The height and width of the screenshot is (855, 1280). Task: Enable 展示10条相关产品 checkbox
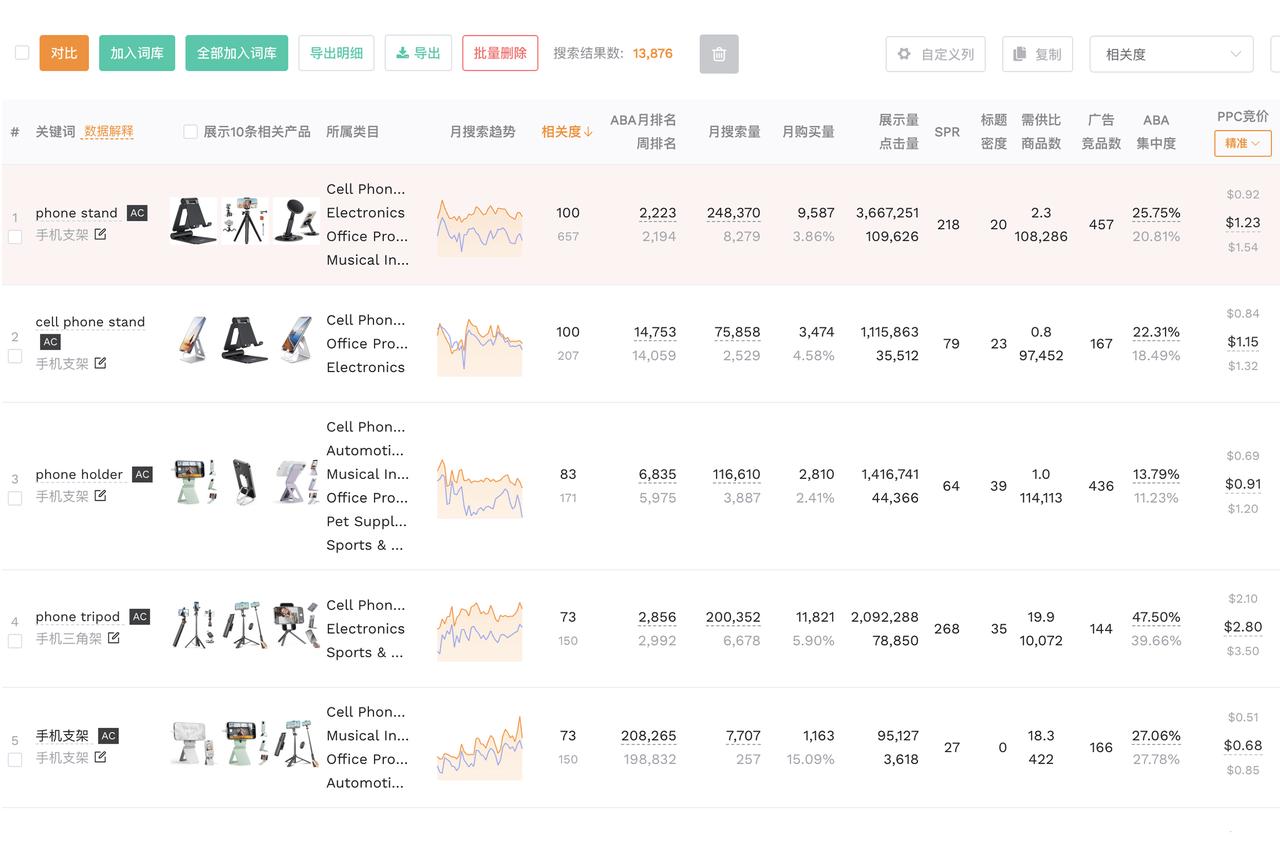(x=191, y=132)
